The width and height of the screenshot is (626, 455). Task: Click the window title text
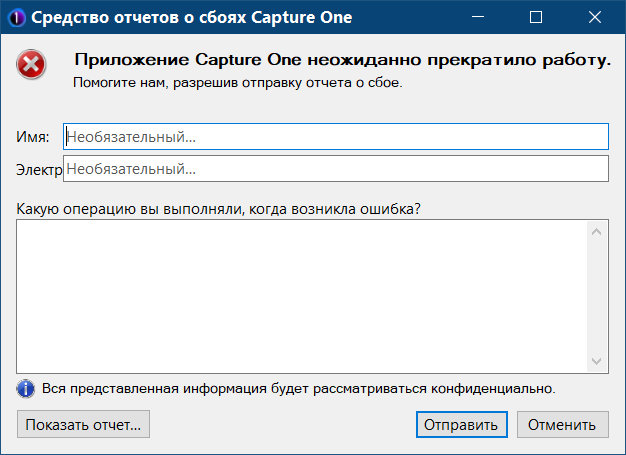tap(192, 18)
